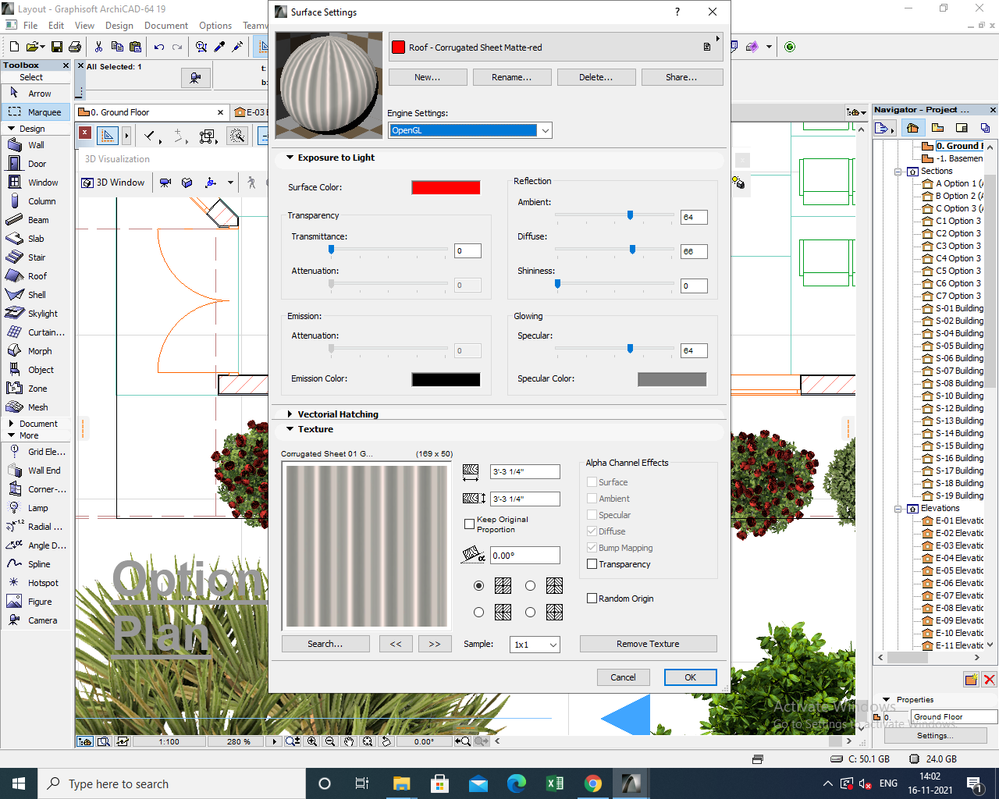999x799 pixels.
Task: Open Google Chrome from the taskbar
Action: pos(593,783)
